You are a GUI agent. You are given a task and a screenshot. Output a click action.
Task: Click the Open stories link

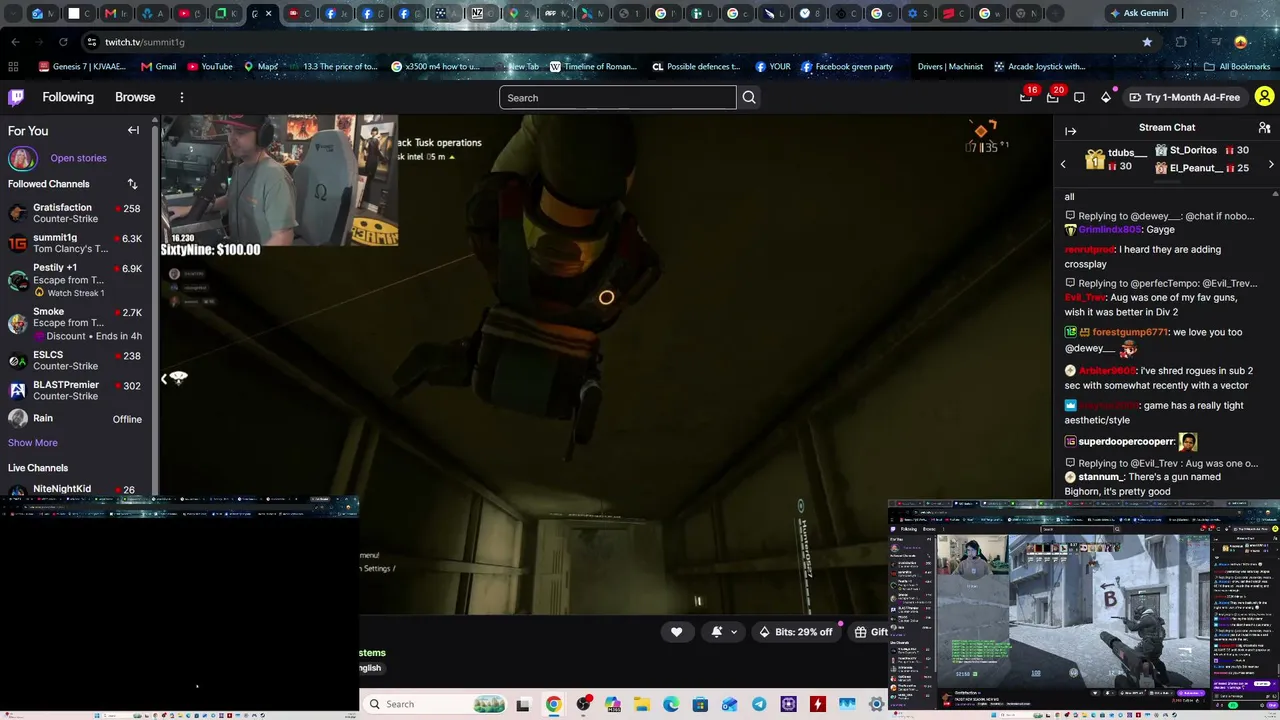click(78, 158)
